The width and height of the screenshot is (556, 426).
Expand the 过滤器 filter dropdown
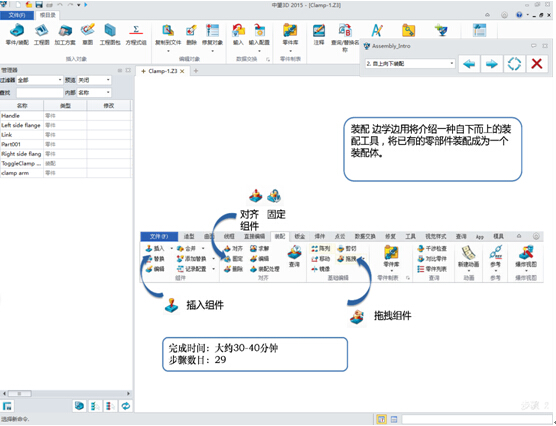(x=40, y=80)
